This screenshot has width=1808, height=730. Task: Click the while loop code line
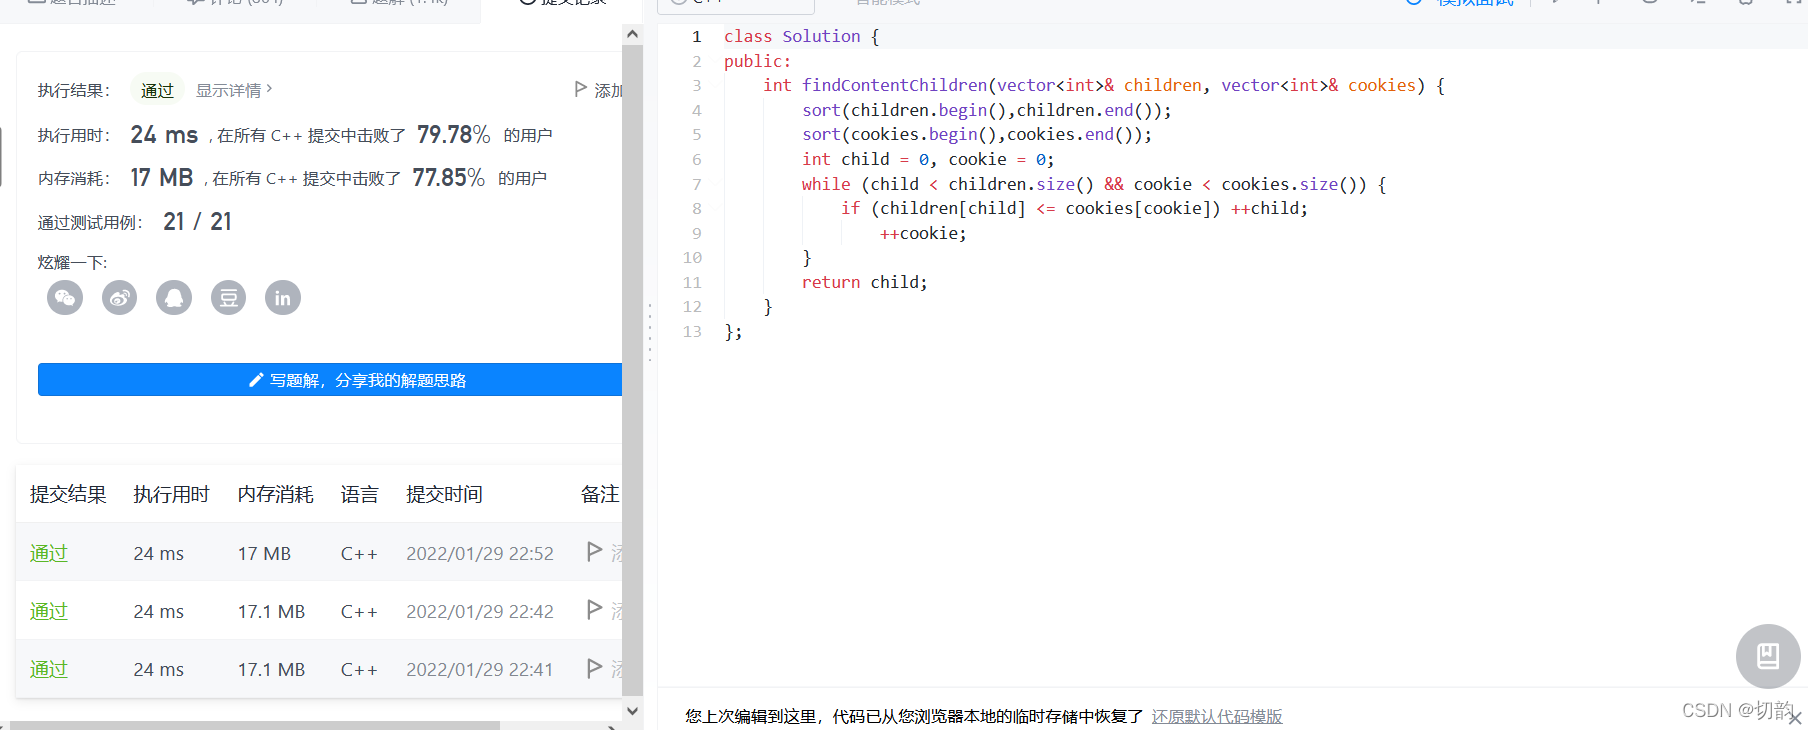pyautogui.click(x=1094, y=184)
